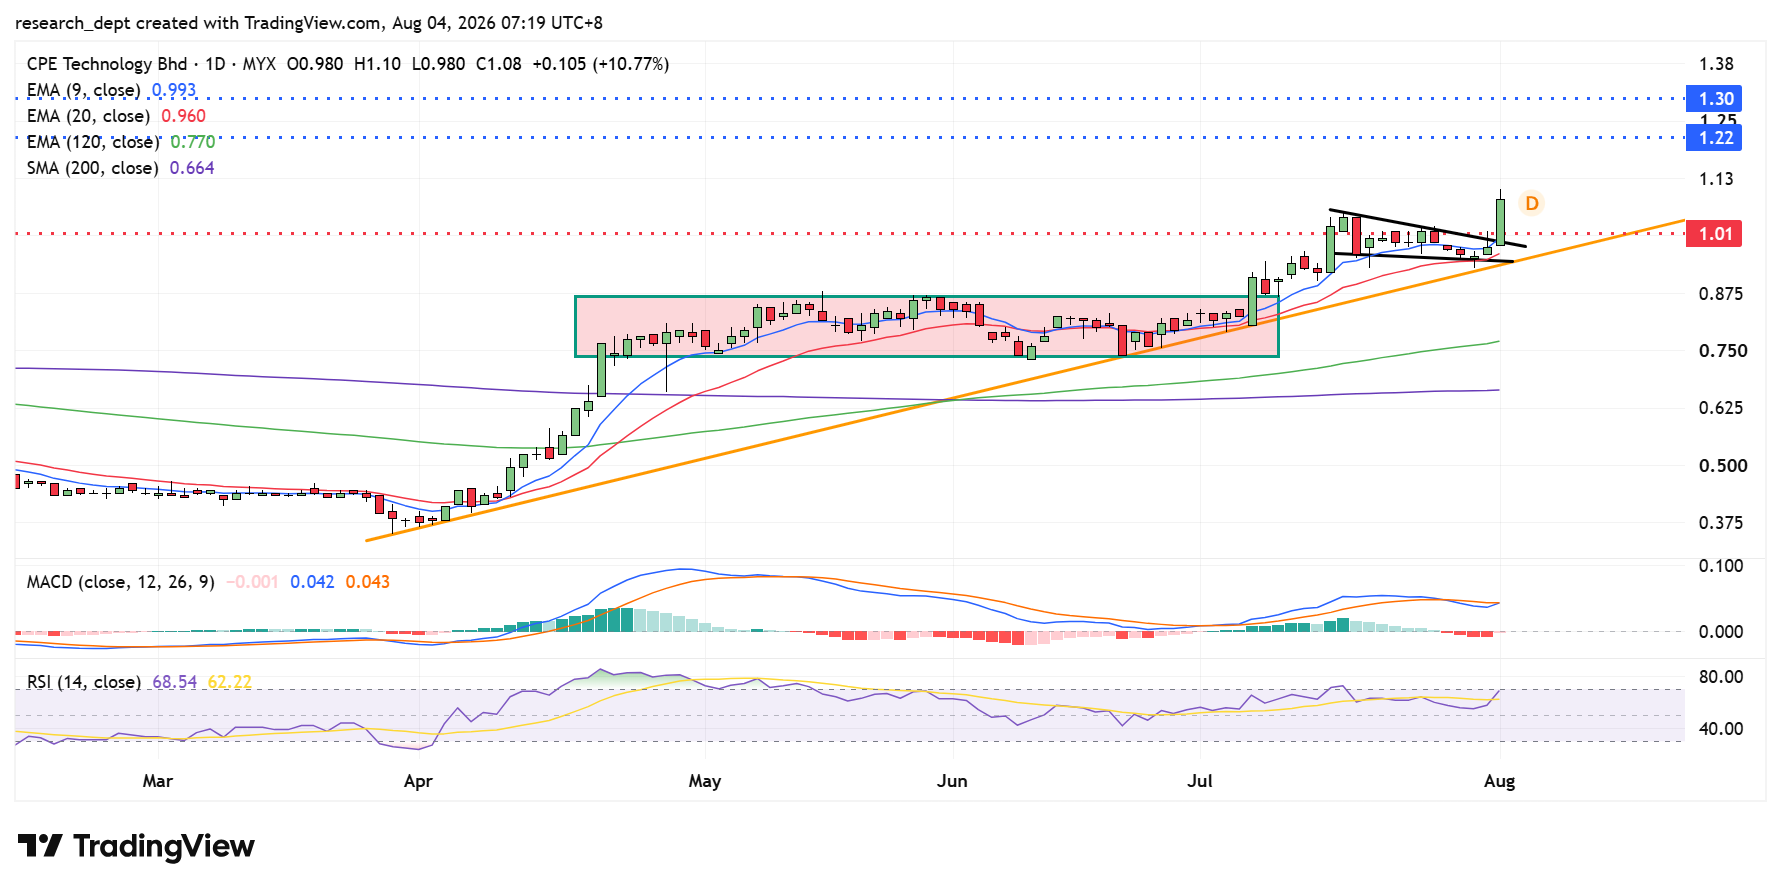Click the MACD histogram value −0.001
Image resolution: width=1781 pixels, height=891 pixels.
tap(252, 582)
